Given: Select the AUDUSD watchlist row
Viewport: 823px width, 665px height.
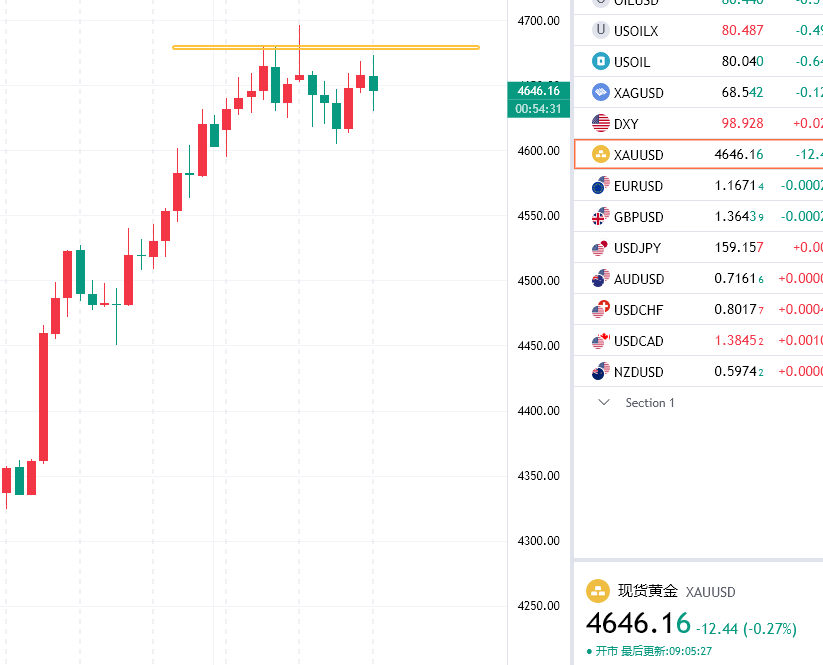Looking at the screenshot, I should pos(699,278).
